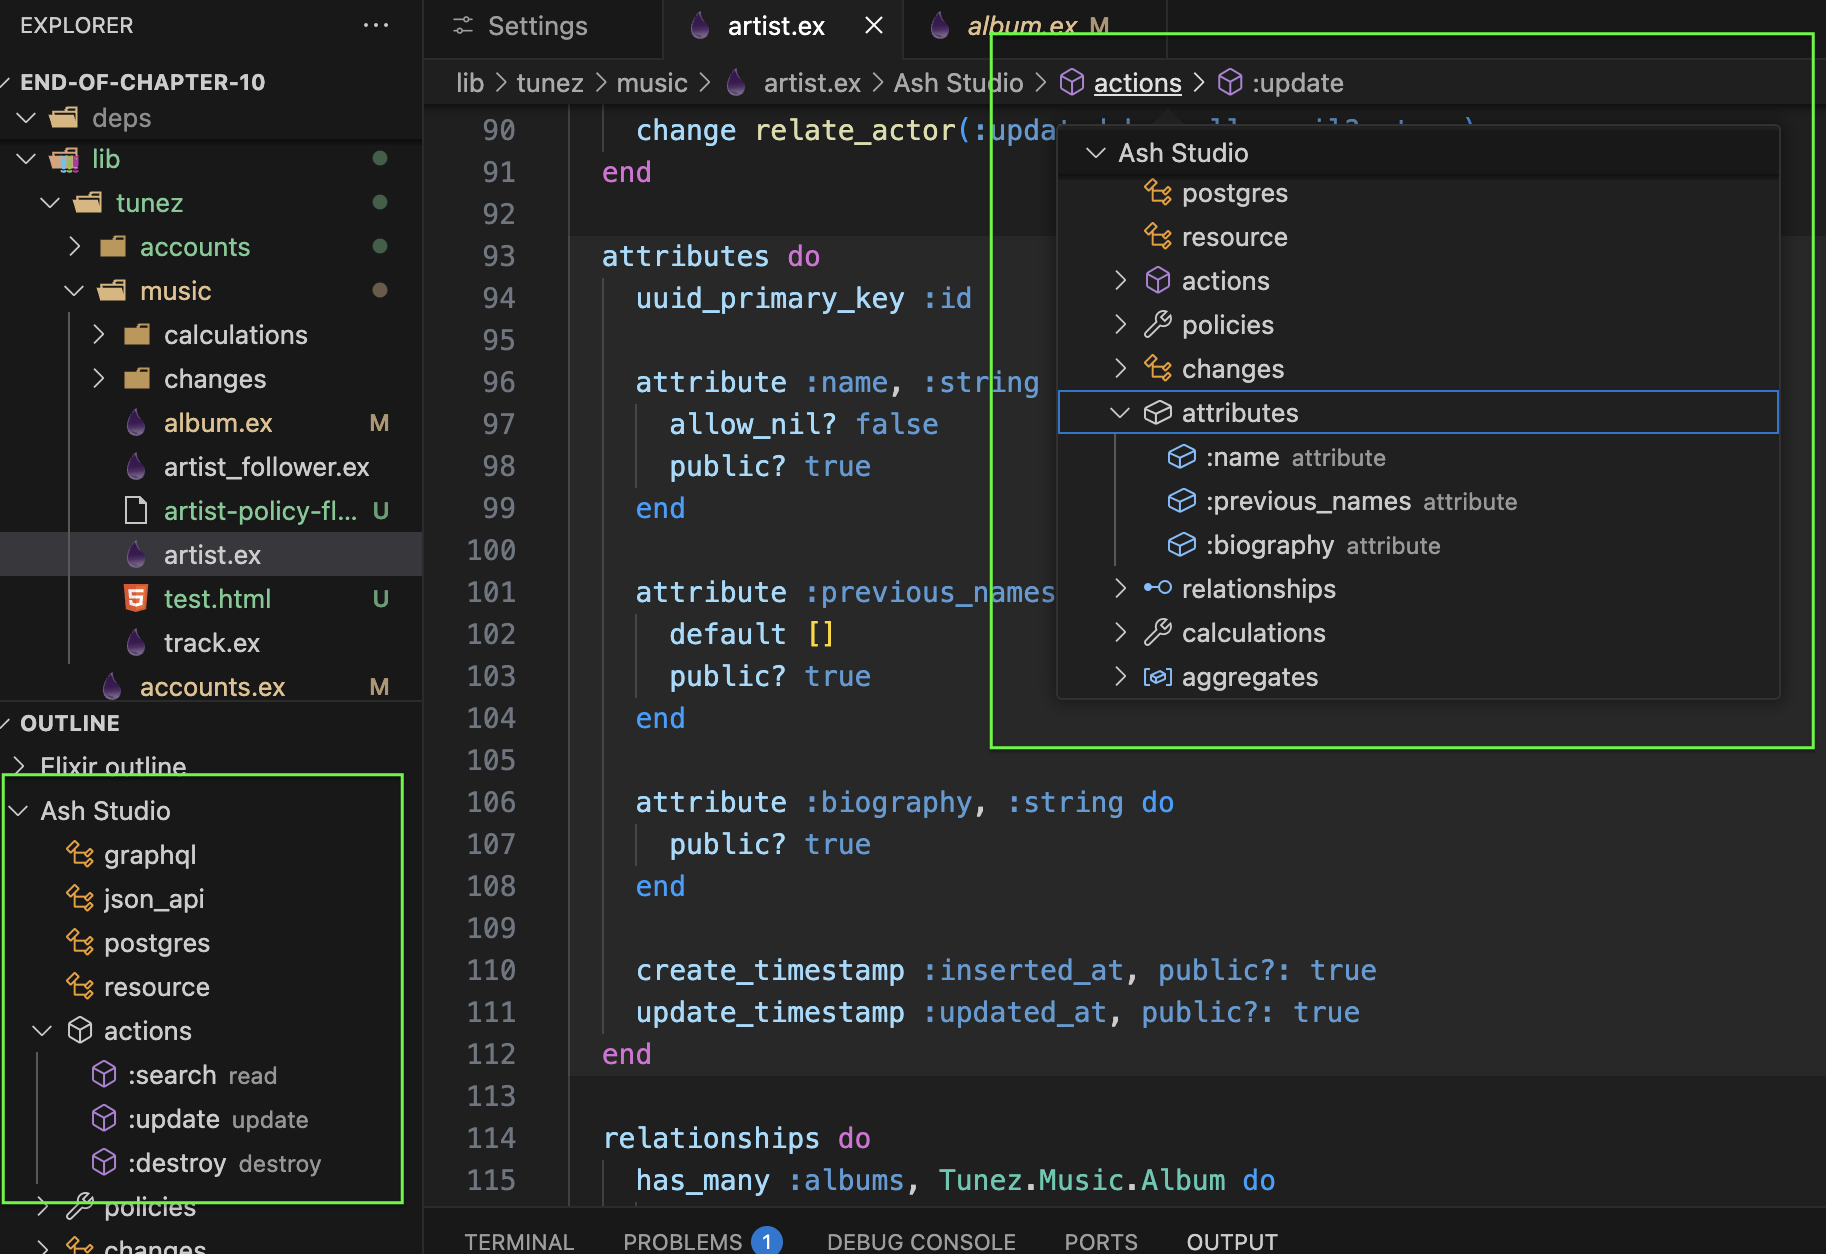Viewport: 1826px width, 1254px height.
Task: Collapse the actions node in Ash Studio outline
Action: click(x=42, y=1031)
